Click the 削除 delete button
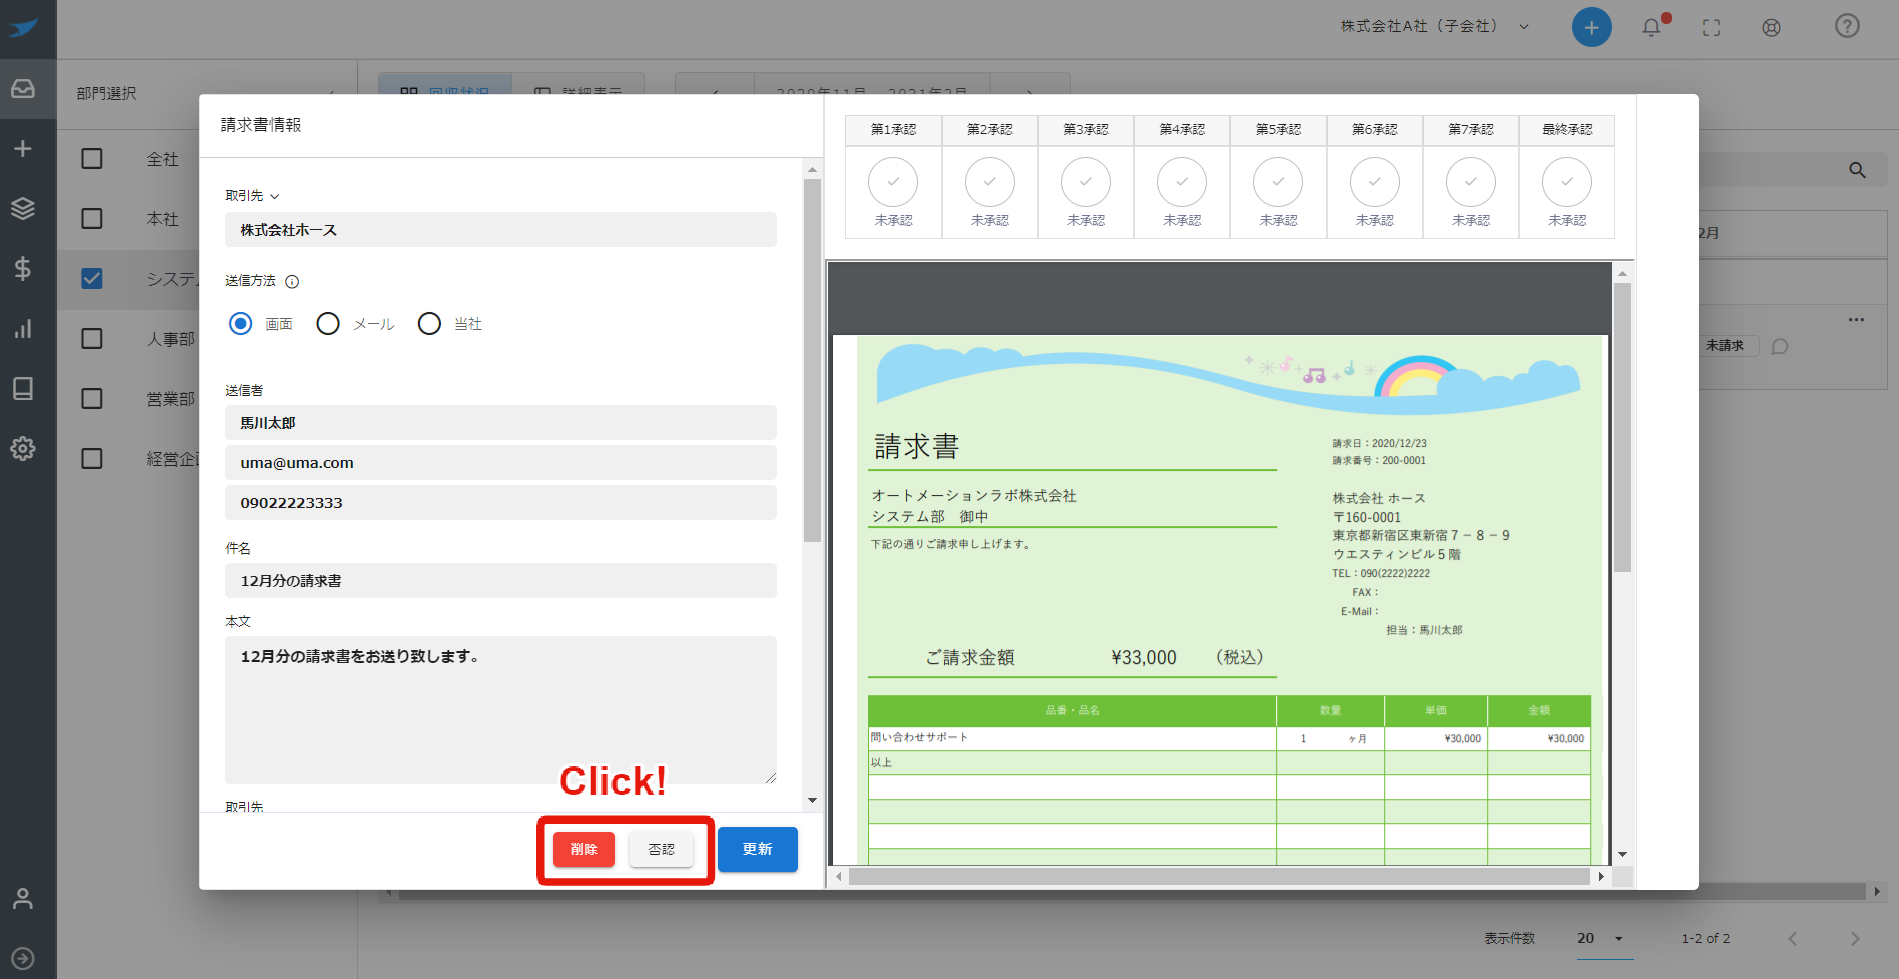1899x979 pixels. tap(584, 850)
